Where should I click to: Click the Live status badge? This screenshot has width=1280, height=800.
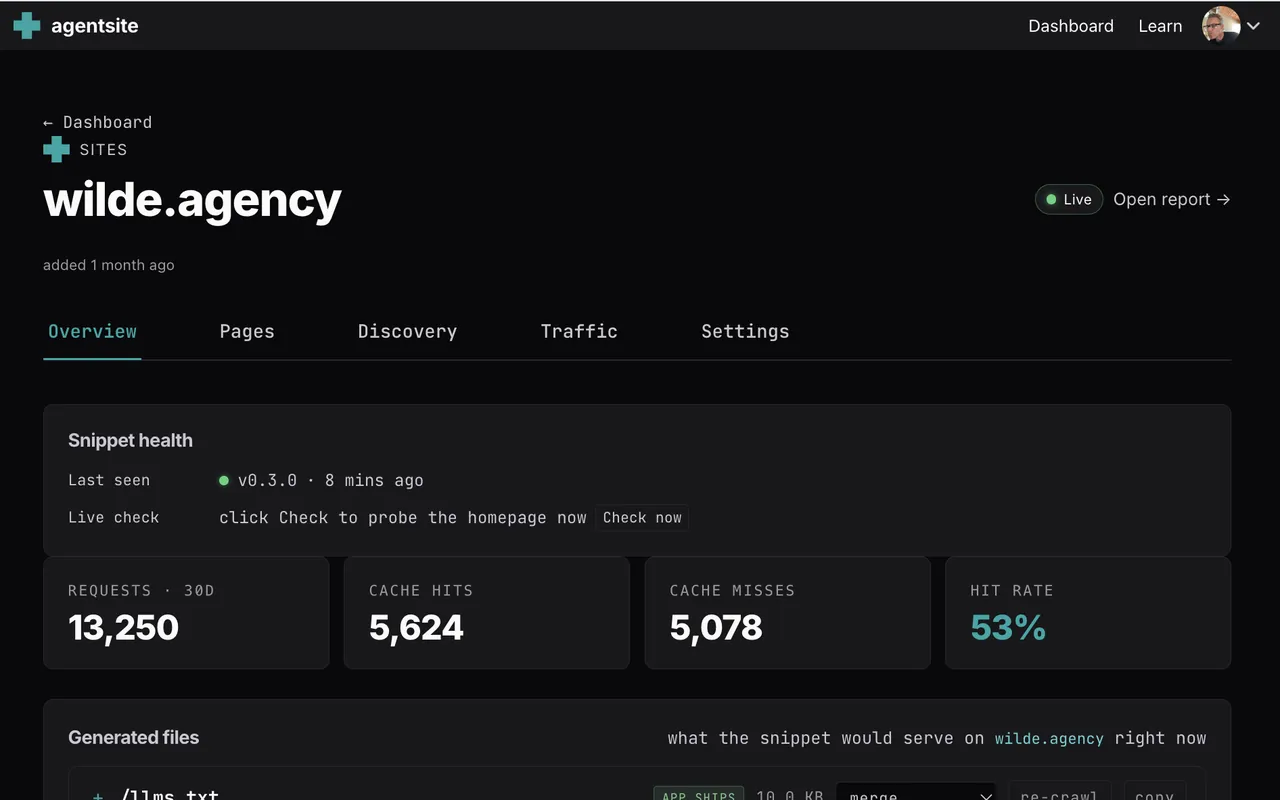tap(1068, 199)
